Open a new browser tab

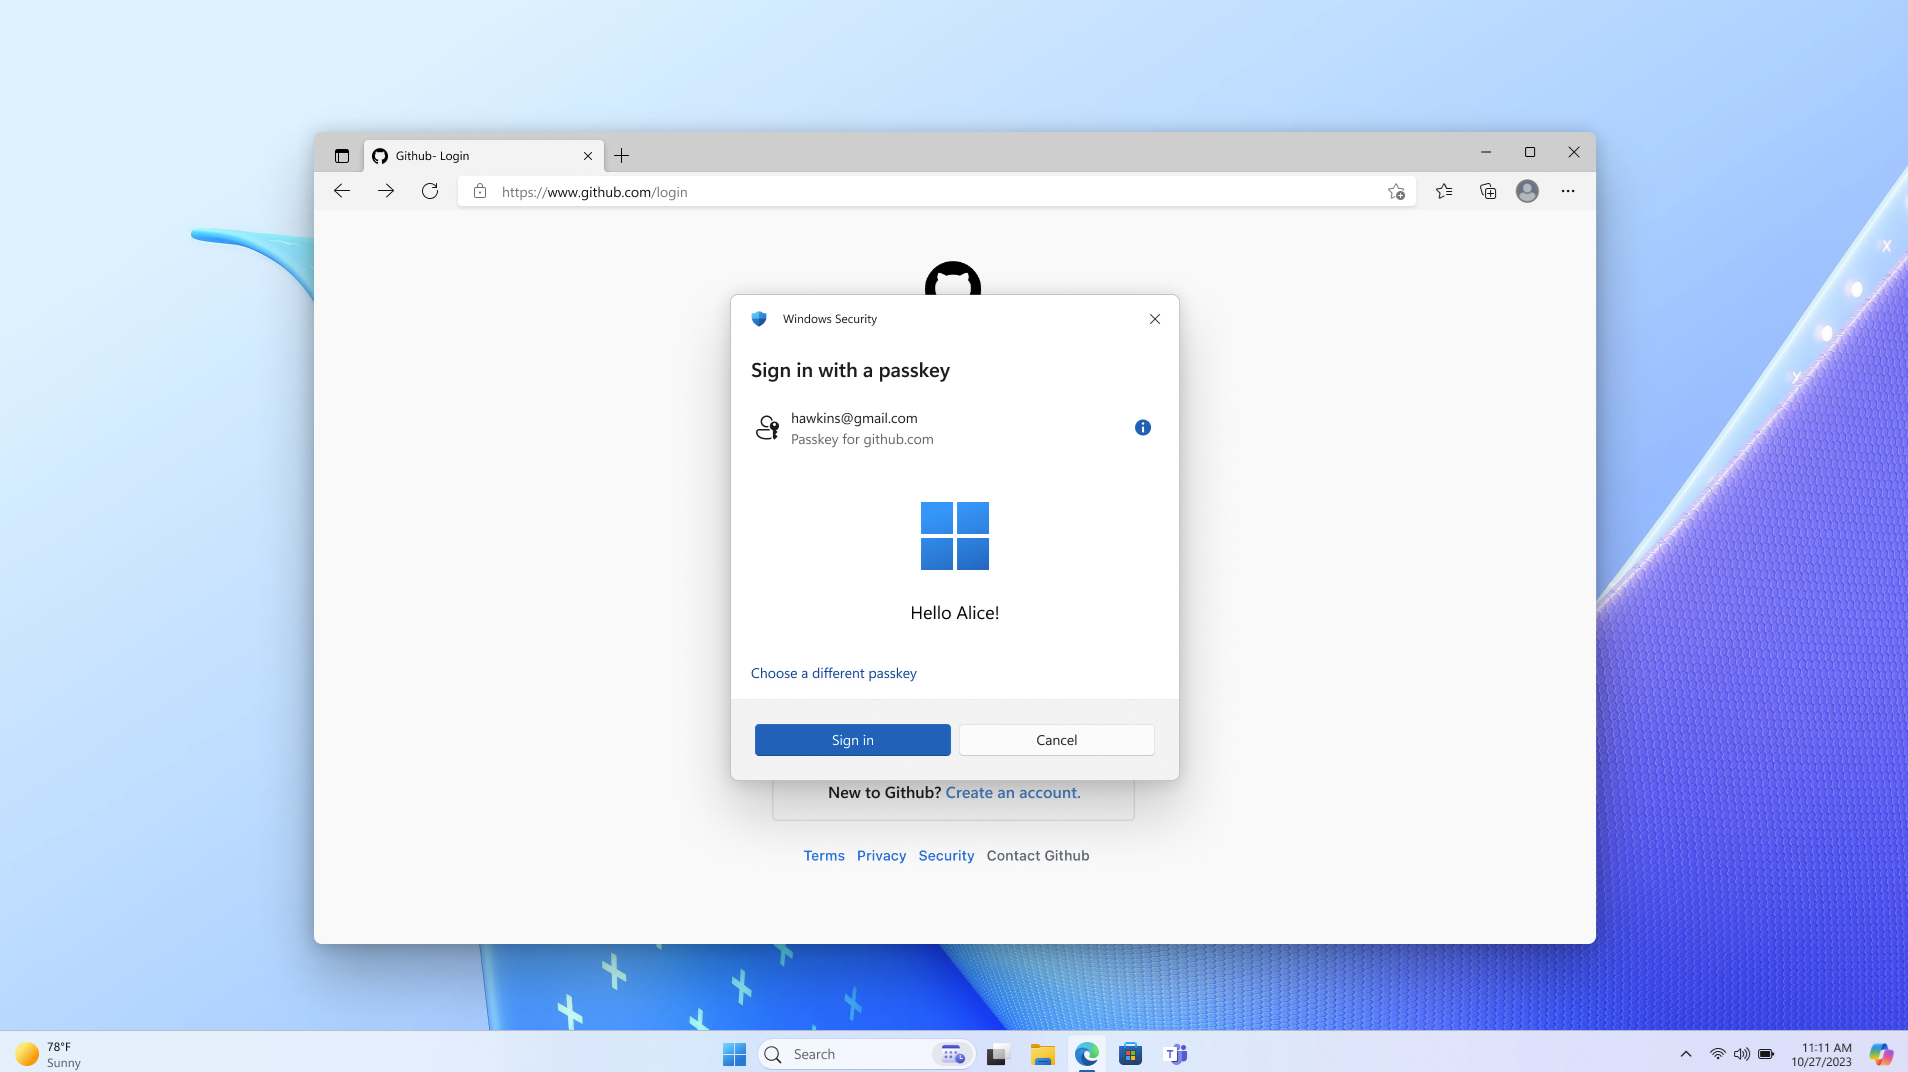coord(622,155)
